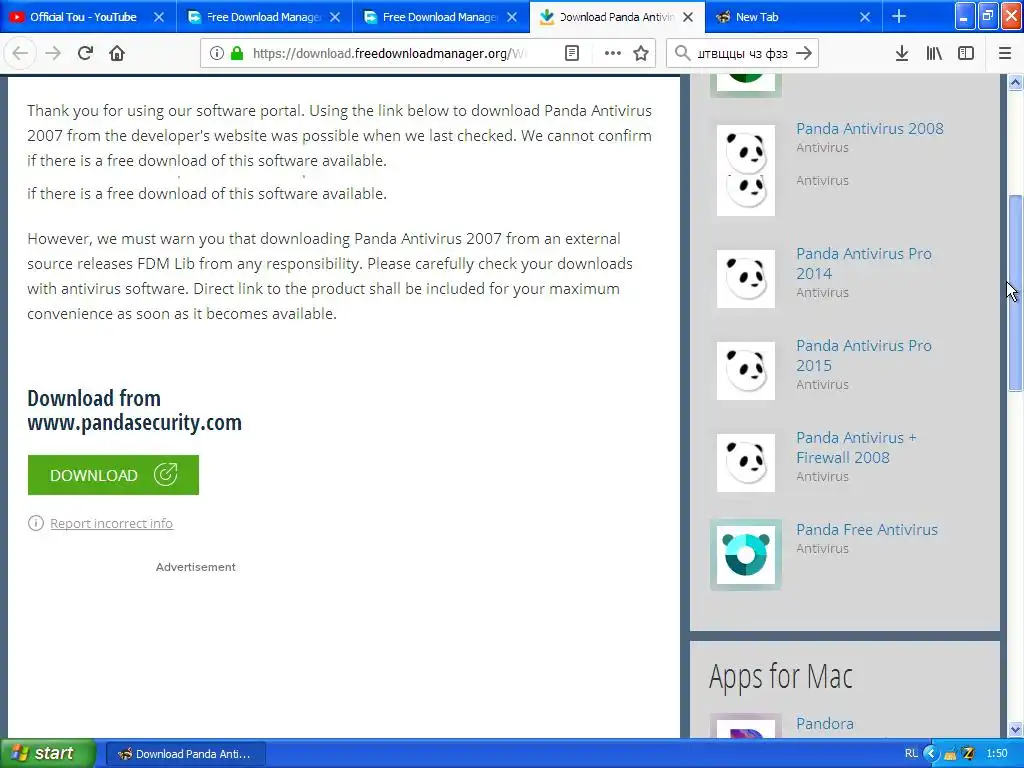Open the Downloads panel
This screenshot has width=1024, height=768.
click(x=902, y=54)
